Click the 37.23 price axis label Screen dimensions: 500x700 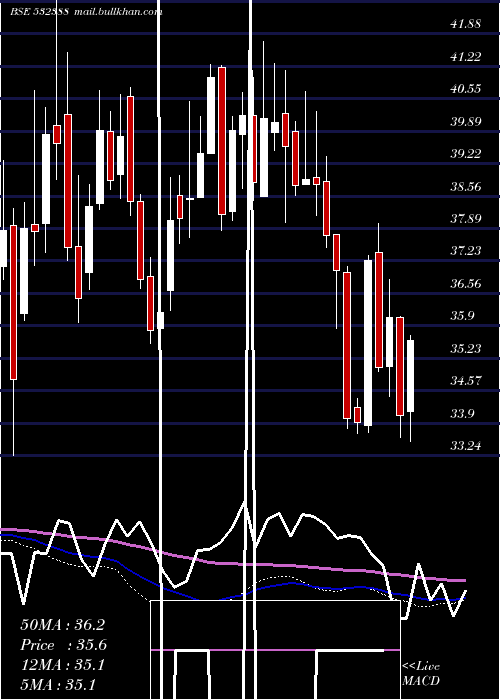click(x=466, y=251)
